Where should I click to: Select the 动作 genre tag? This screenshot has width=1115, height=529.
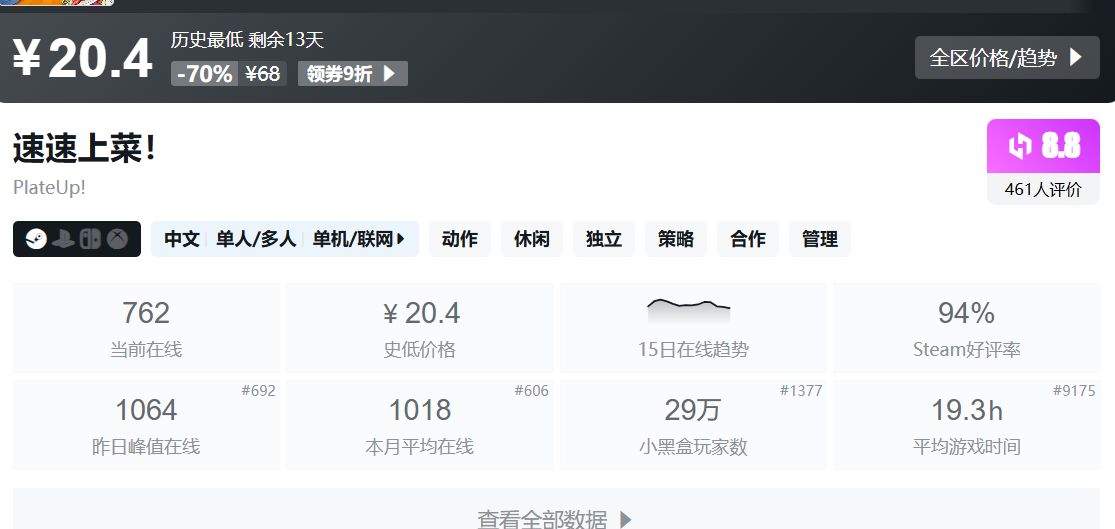[459, 239]
